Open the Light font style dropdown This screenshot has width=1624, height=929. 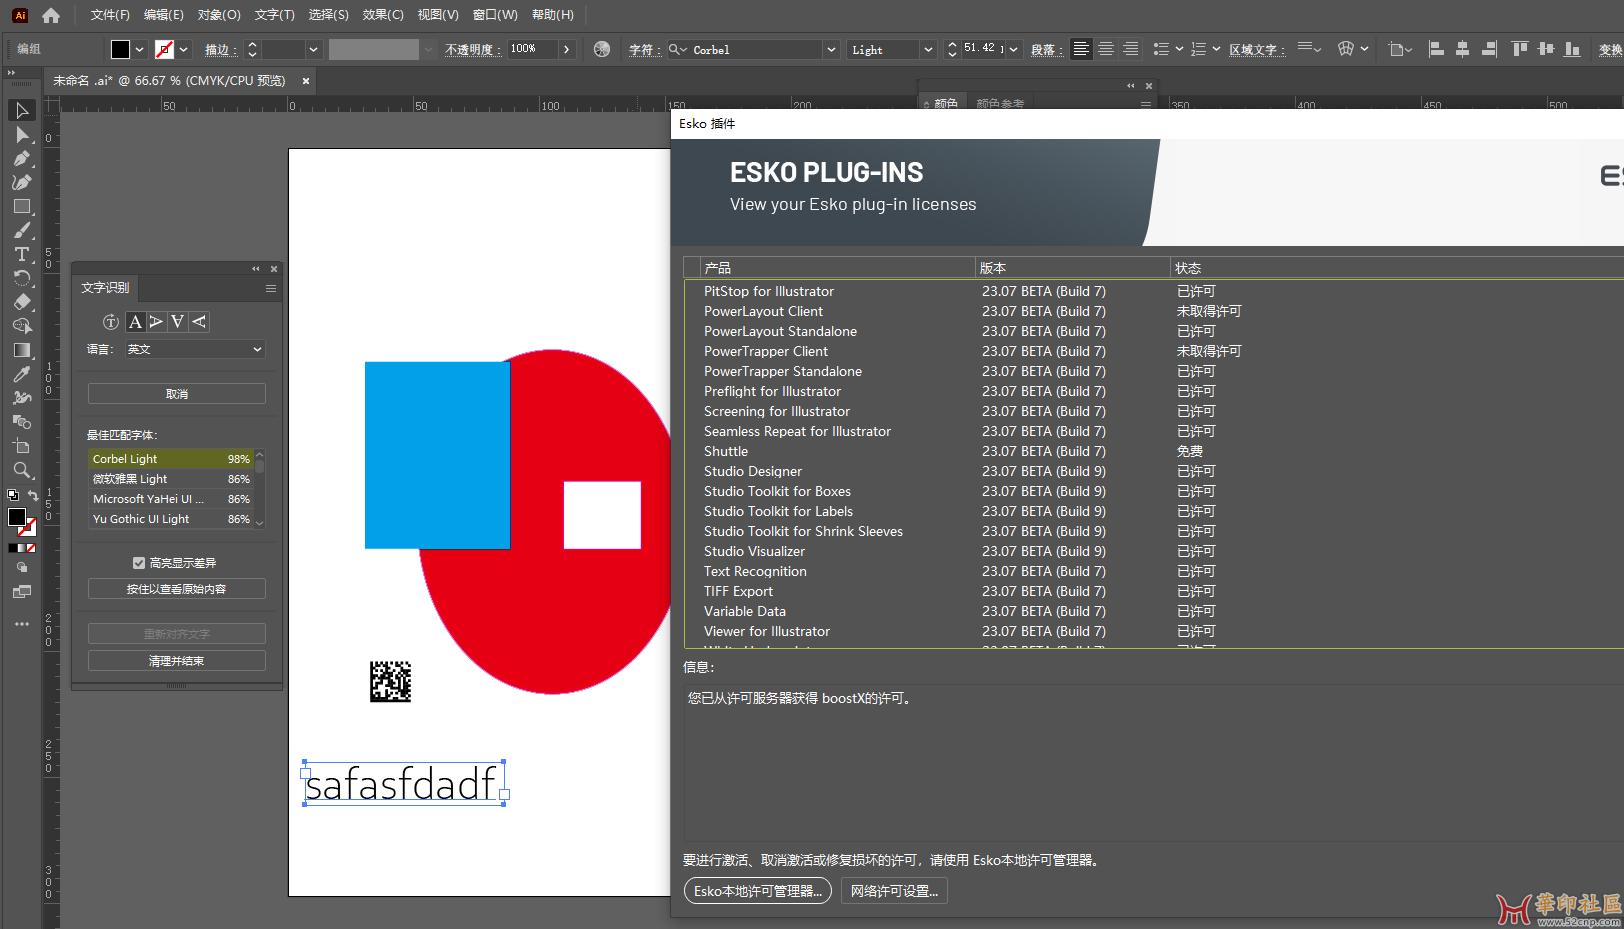(928, 49)
